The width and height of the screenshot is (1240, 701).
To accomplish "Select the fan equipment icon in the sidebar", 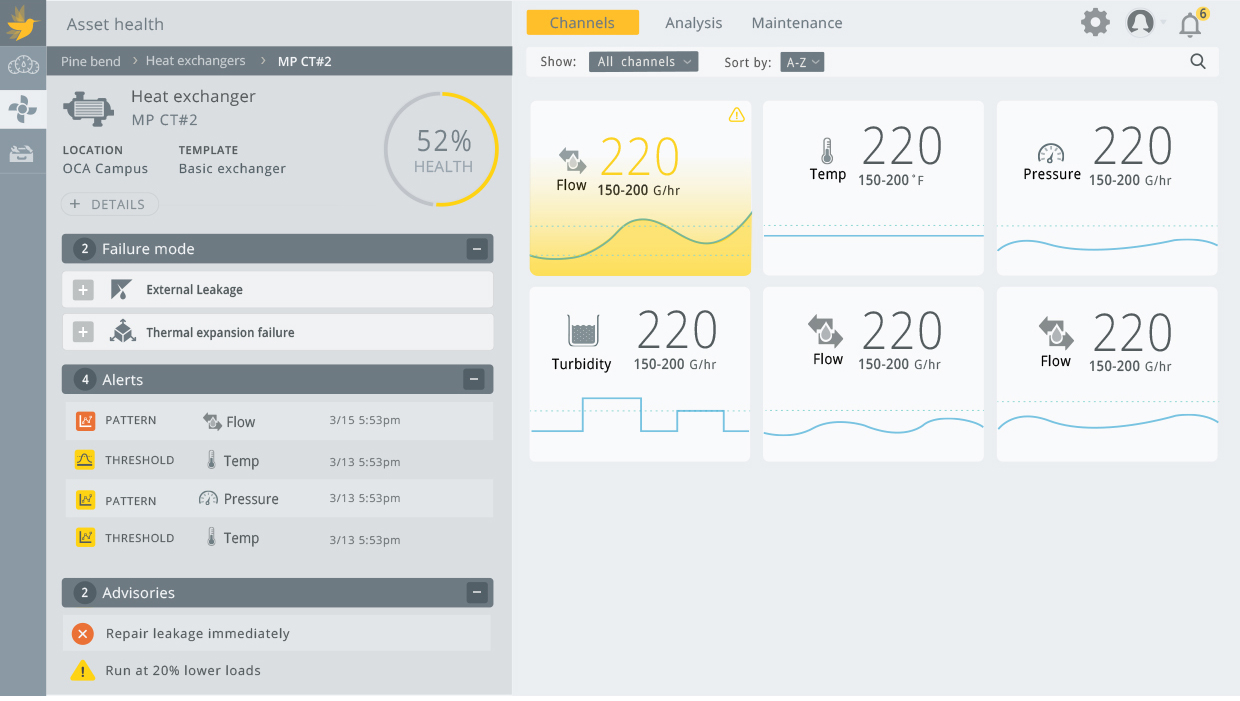I will [x=22, y=108].
